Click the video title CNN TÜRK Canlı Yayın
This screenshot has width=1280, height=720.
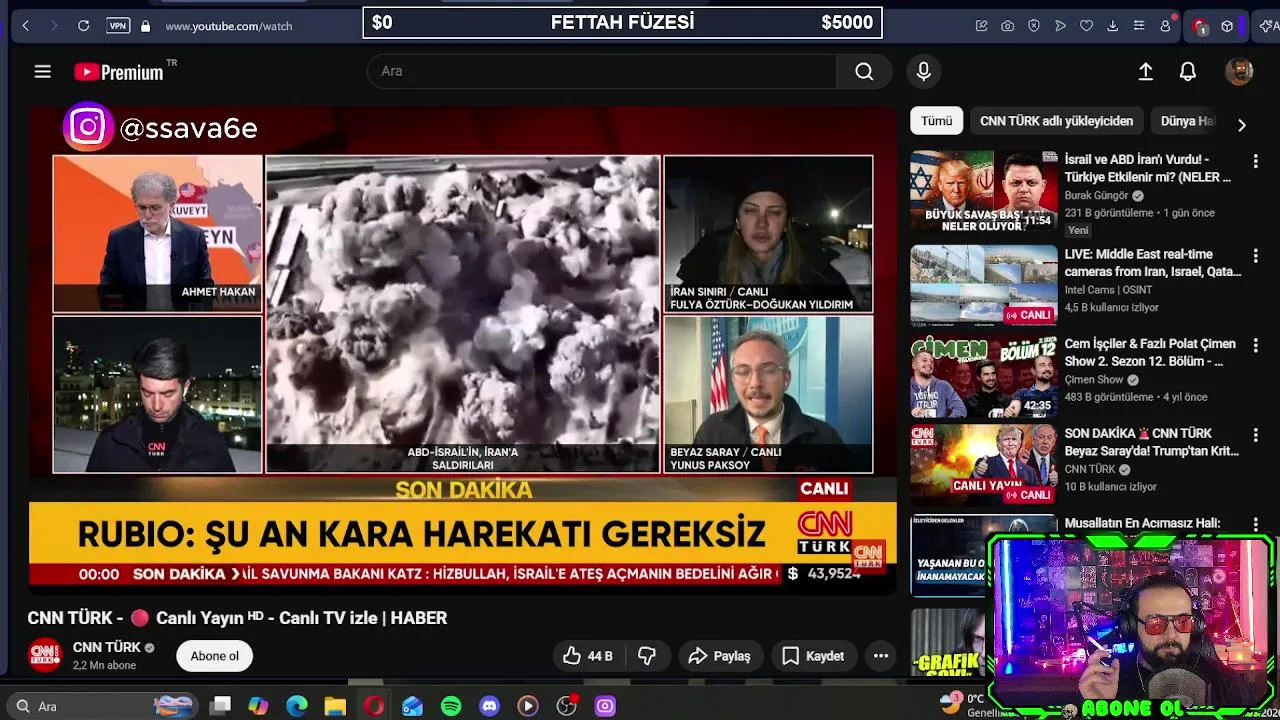click(x=237, y=618)
